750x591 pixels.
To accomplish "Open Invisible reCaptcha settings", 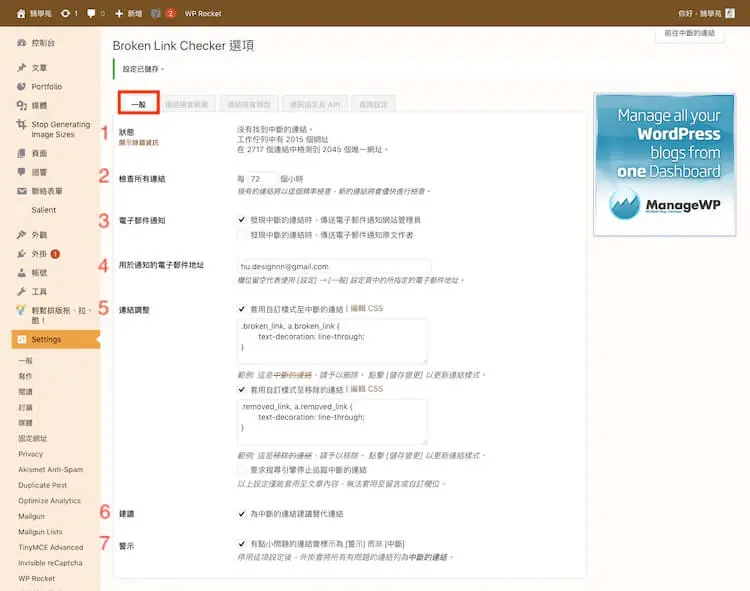I will coord(50,563).
